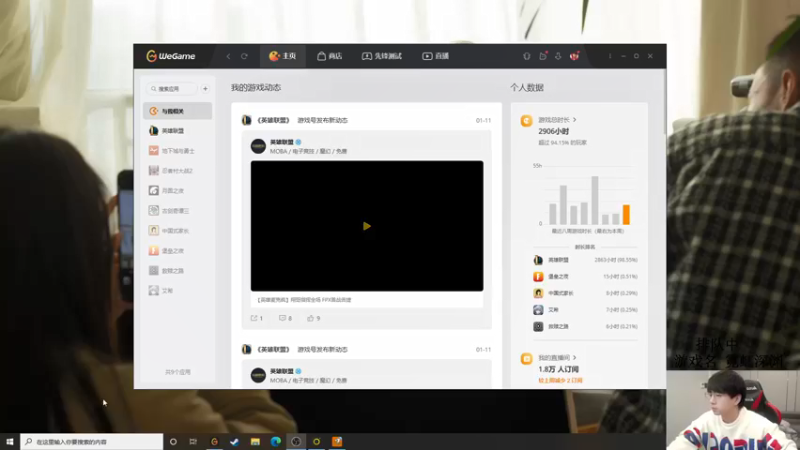
Task: Open the message icon with red dot
Action: tap(543, 56)
